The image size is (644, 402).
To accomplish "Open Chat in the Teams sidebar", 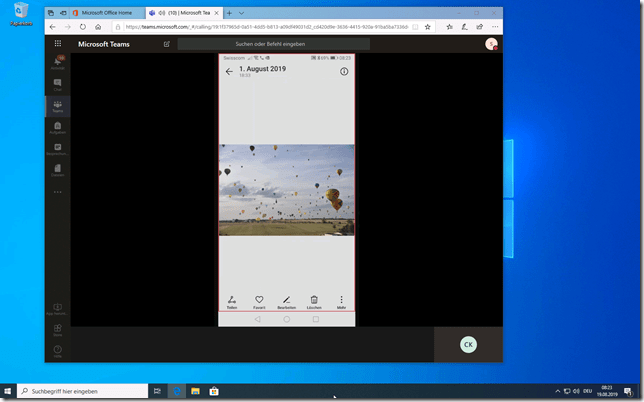I will point(57,84).
